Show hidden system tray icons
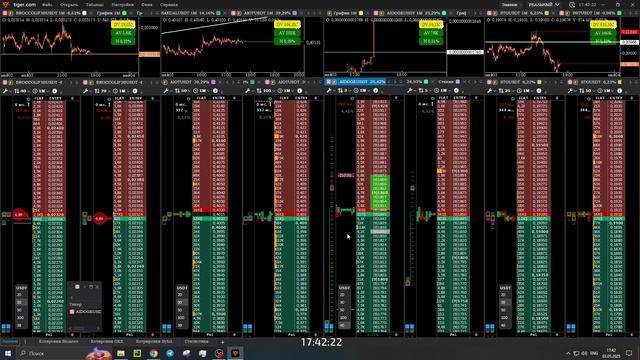The image size is (640, 360). [x=568, y=353]
